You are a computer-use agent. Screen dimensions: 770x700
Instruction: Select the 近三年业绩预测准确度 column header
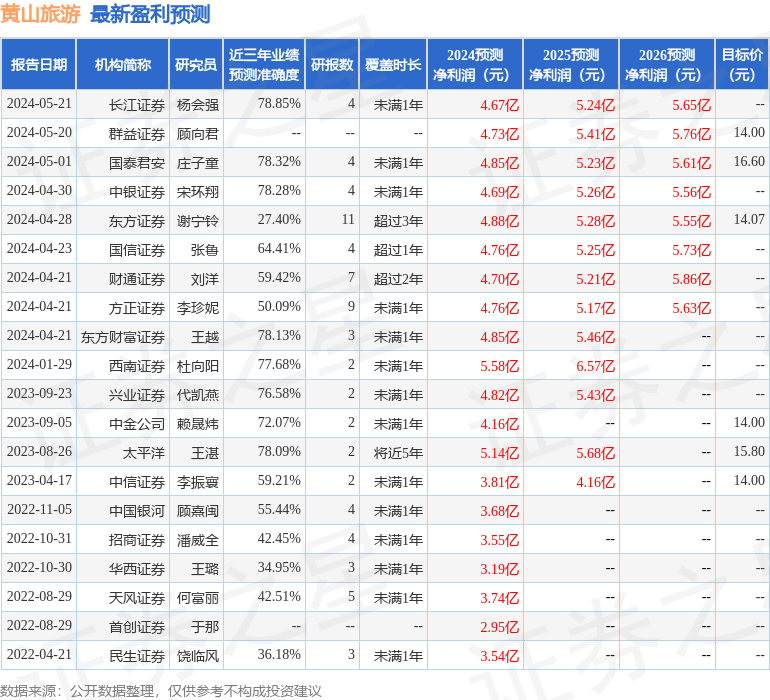point(264,64)
